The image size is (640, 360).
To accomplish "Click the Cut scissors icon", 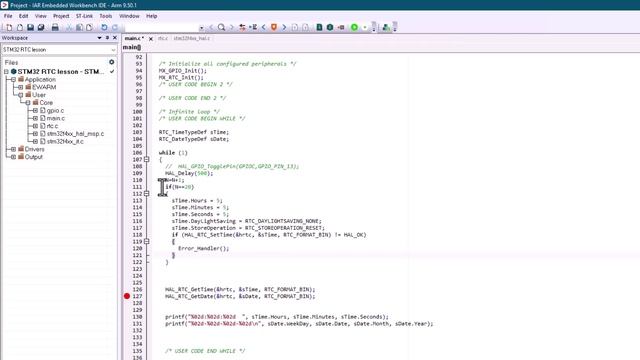I will point(69,27).
